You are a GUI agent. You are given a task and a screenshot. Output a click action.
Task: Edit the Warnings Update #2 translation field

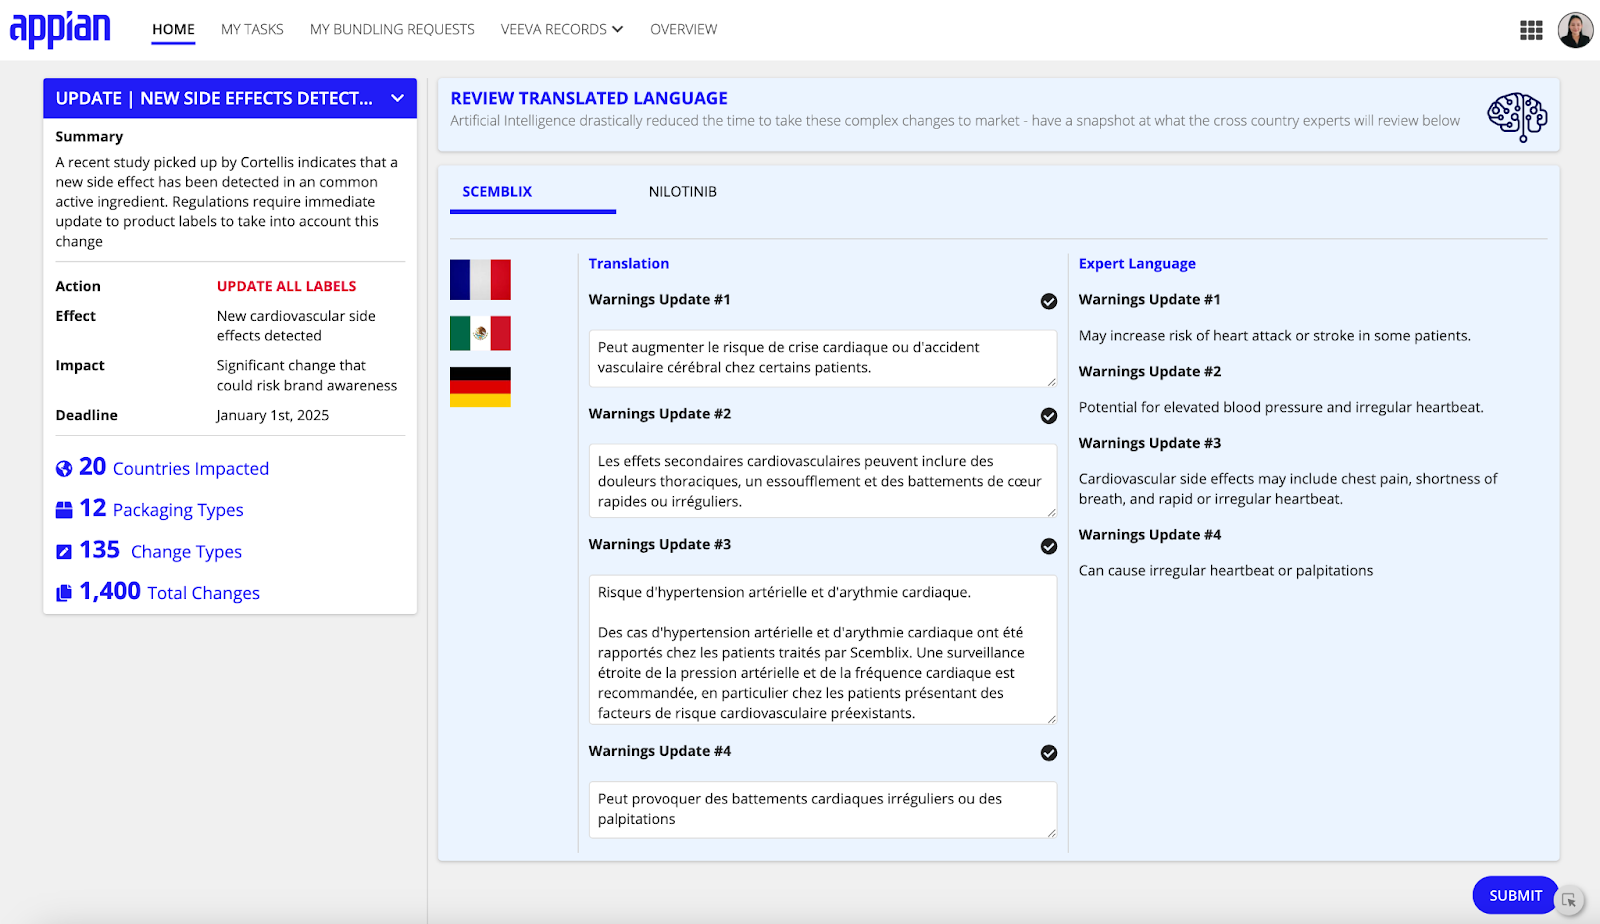click(822, 481)
